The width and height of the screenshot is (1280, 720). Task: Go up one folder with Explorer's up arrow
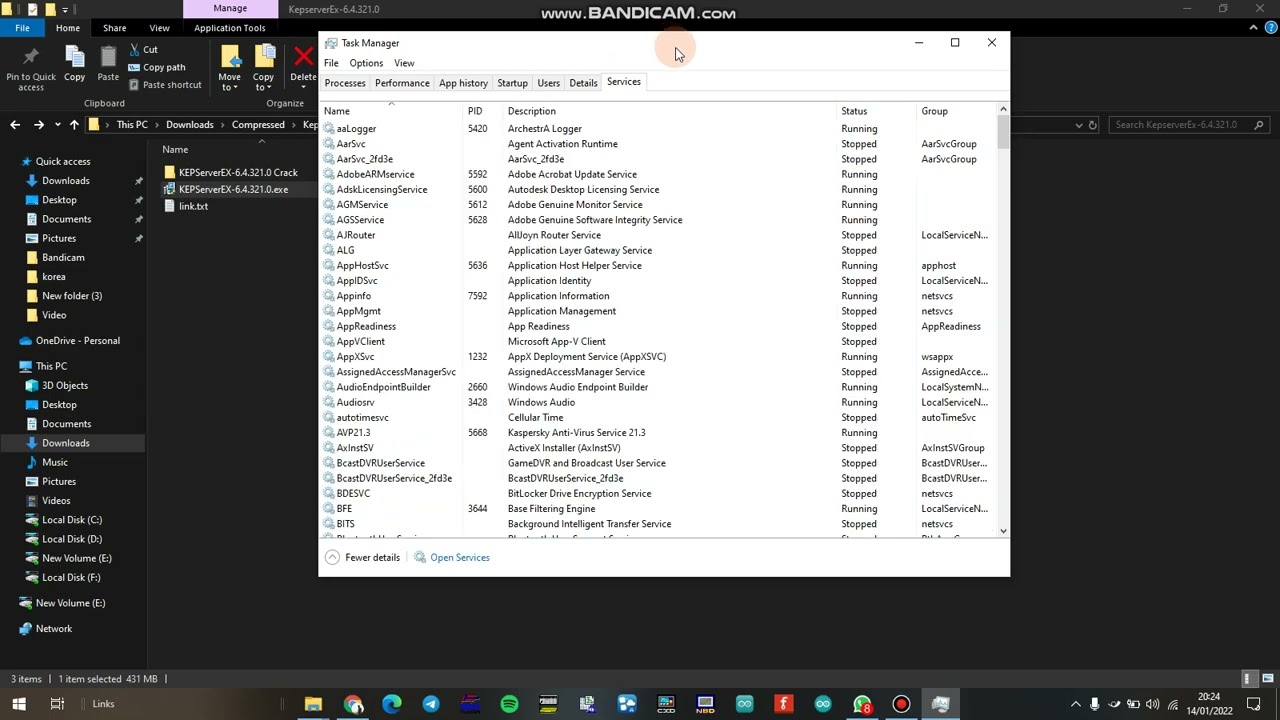74,125
